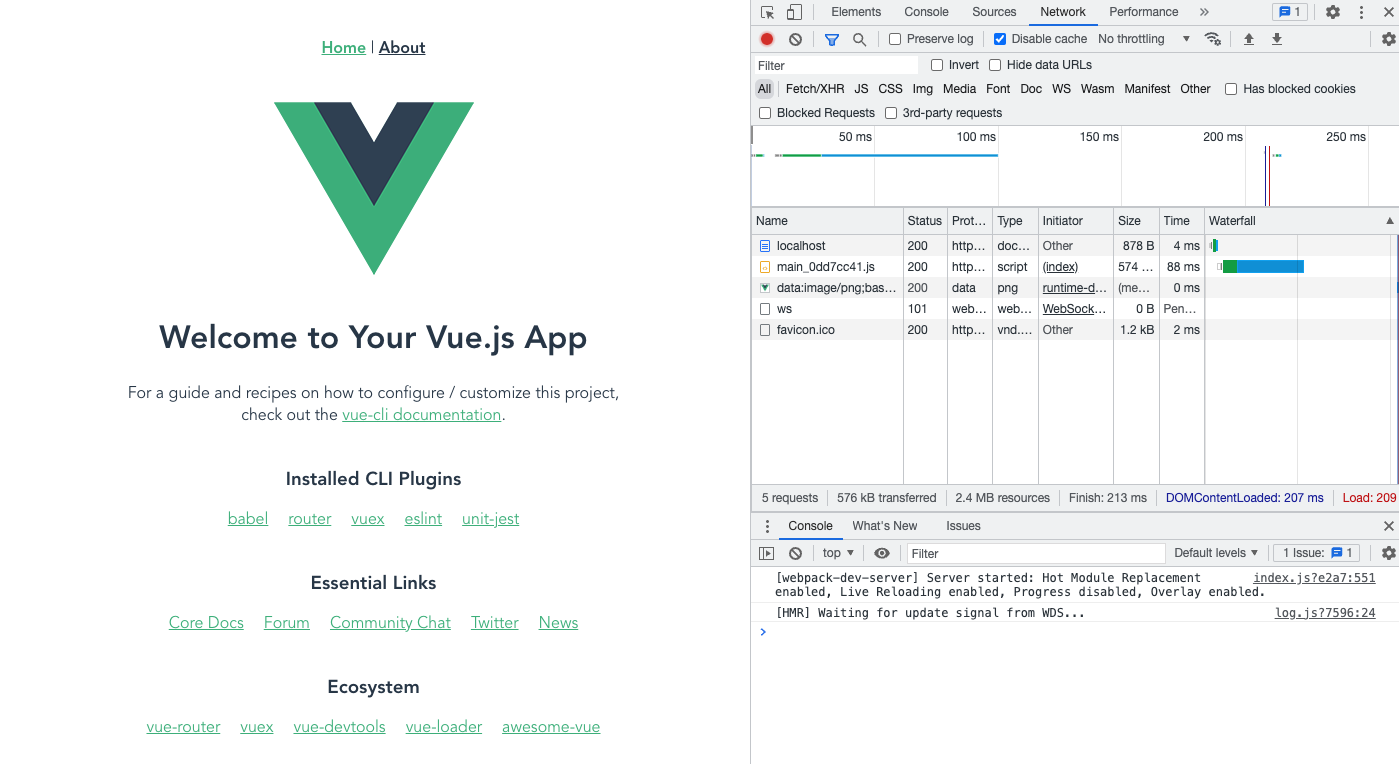Open network conditions wifi icon
This screenshot has height=764, width=1399.
1212,39
